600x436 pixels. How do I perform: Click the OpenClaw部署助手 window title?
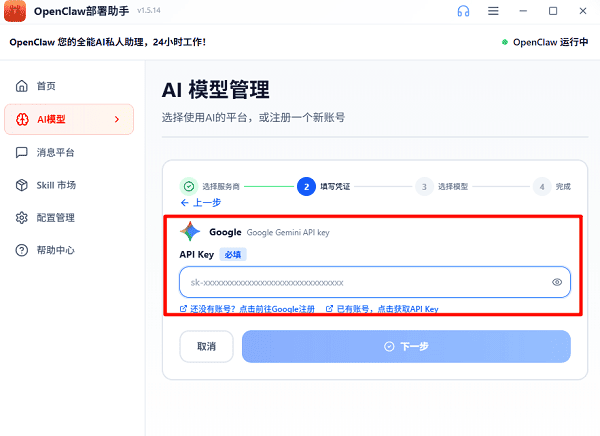(x=82, y=11)
